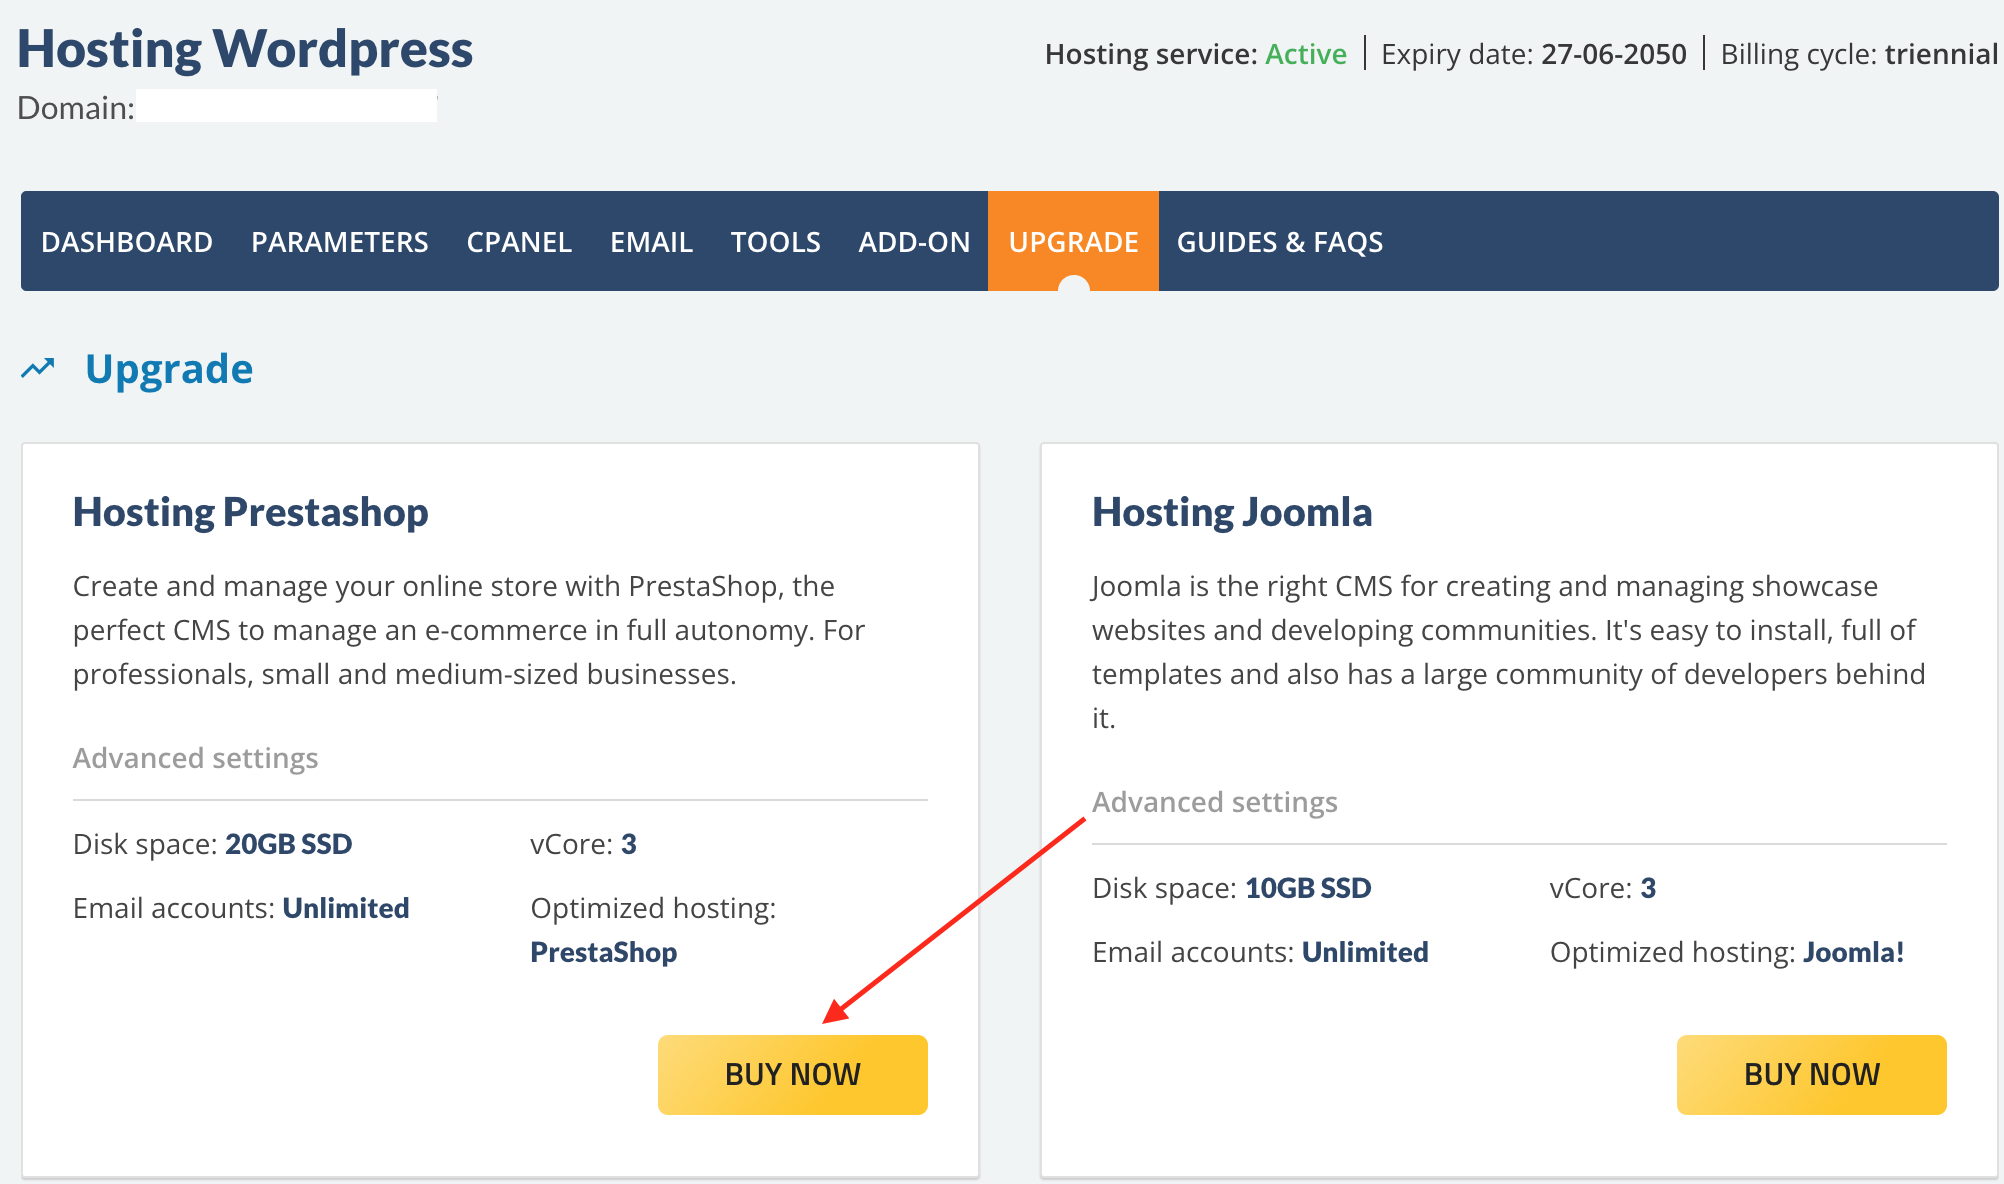Click Unlimited email accounts in Prestashop card

[346, 908]
